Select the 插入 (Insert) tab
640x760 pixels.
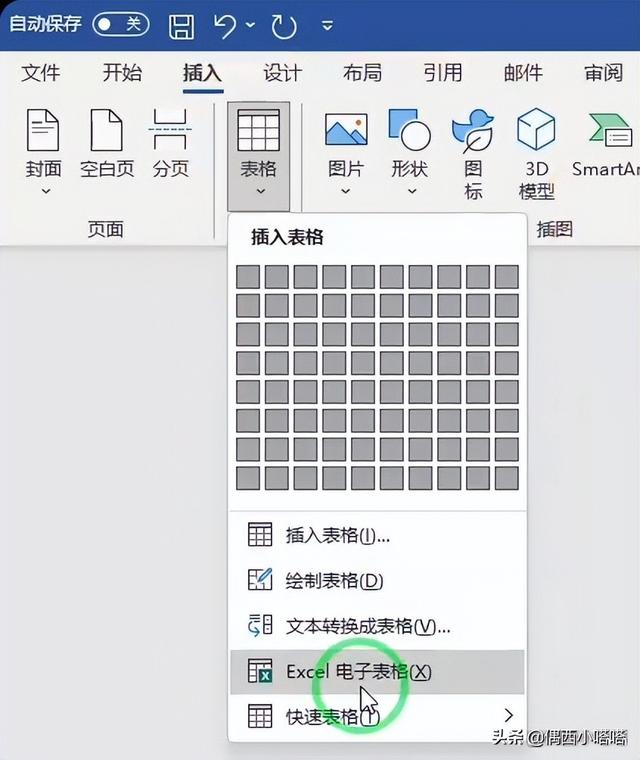coord(203,73)
